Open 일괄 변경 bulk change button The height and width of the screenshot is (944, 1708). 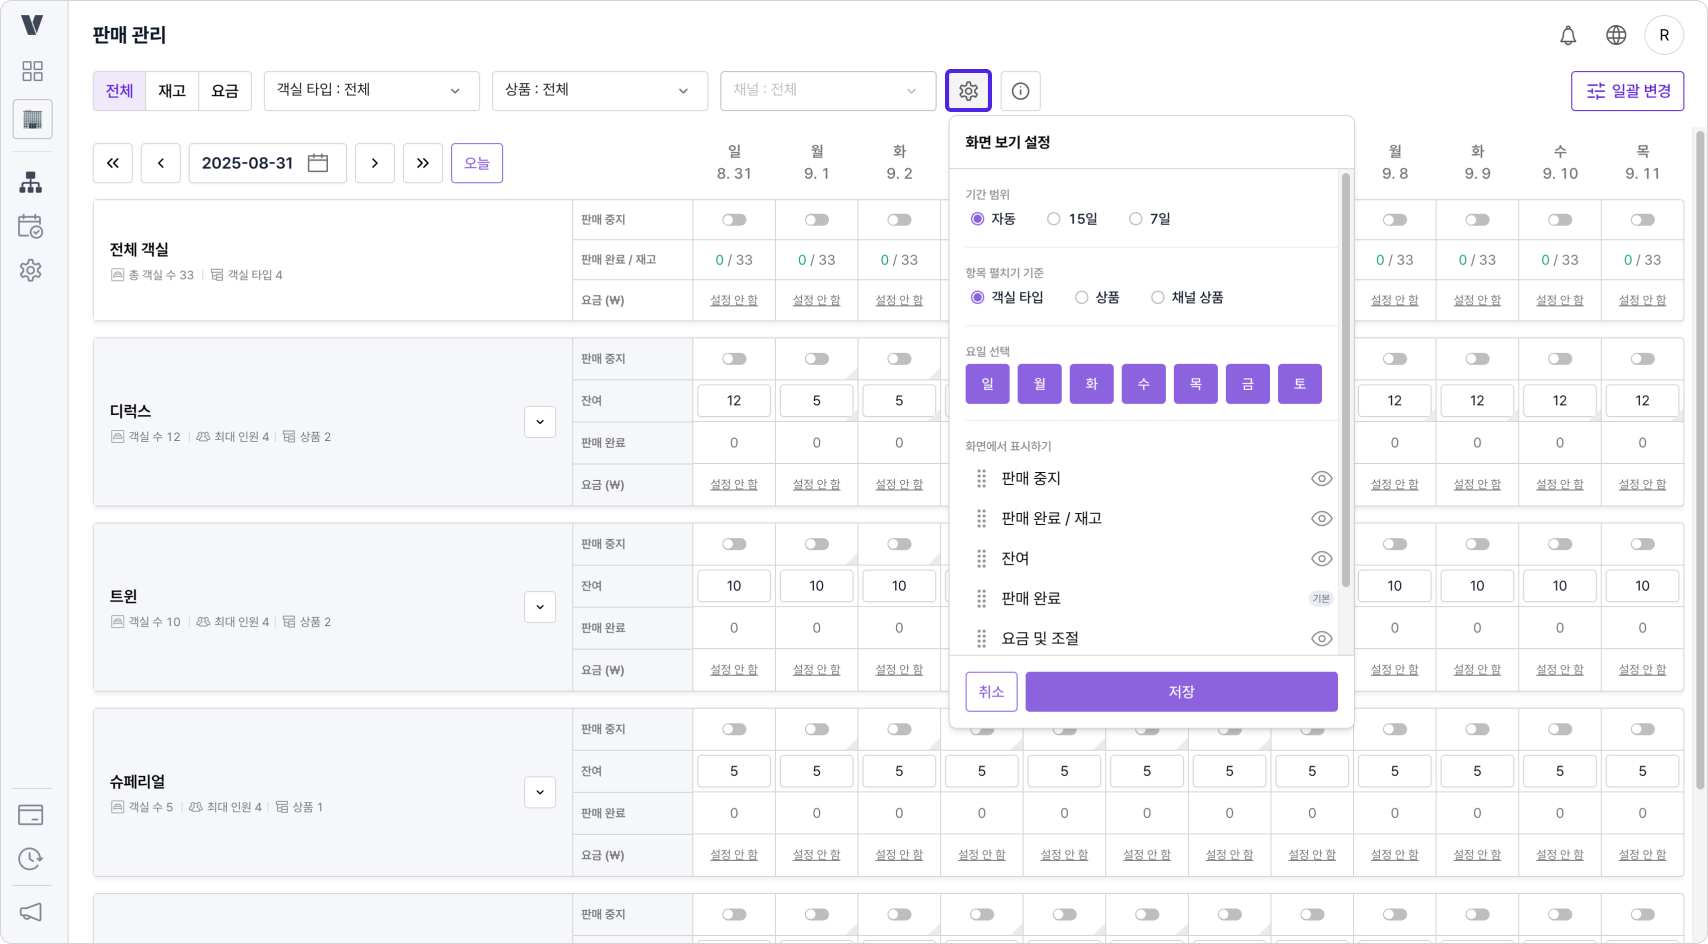pyautogui.click(x=1628, y=91)
